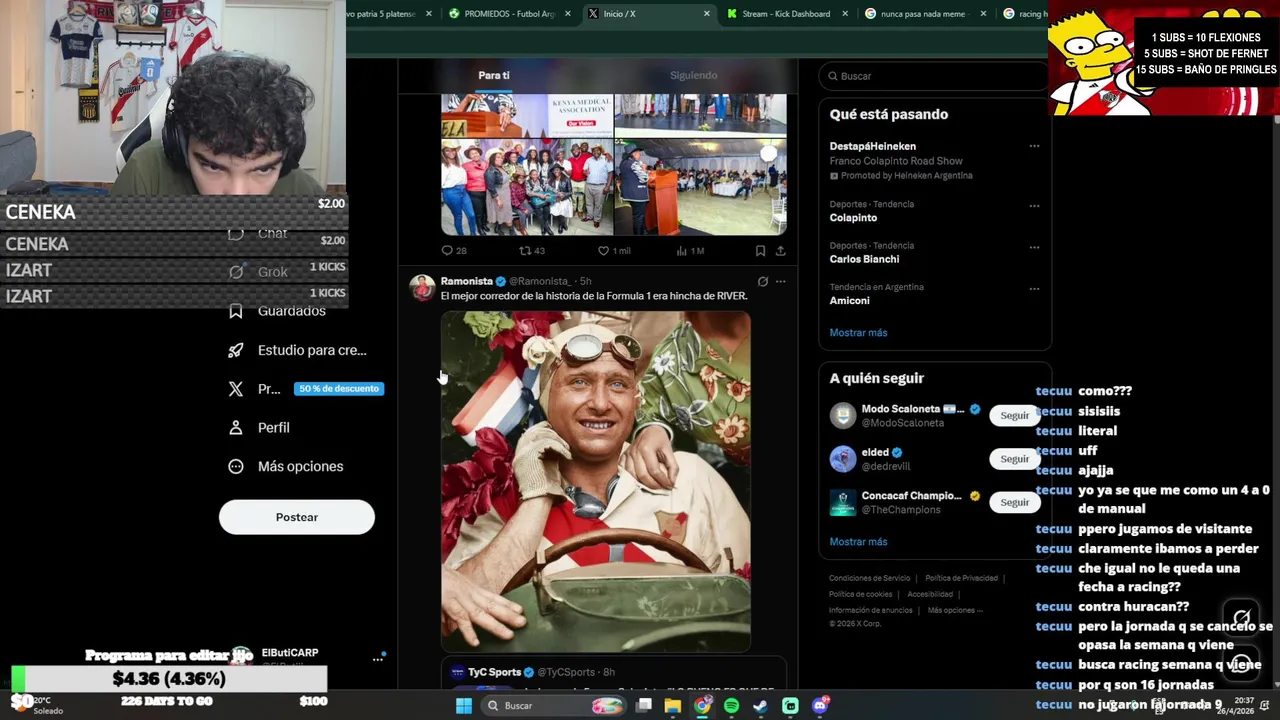Screen dimensions: 1280x720
Task: Click Windows taskbar search box
Action: [552, 705]
